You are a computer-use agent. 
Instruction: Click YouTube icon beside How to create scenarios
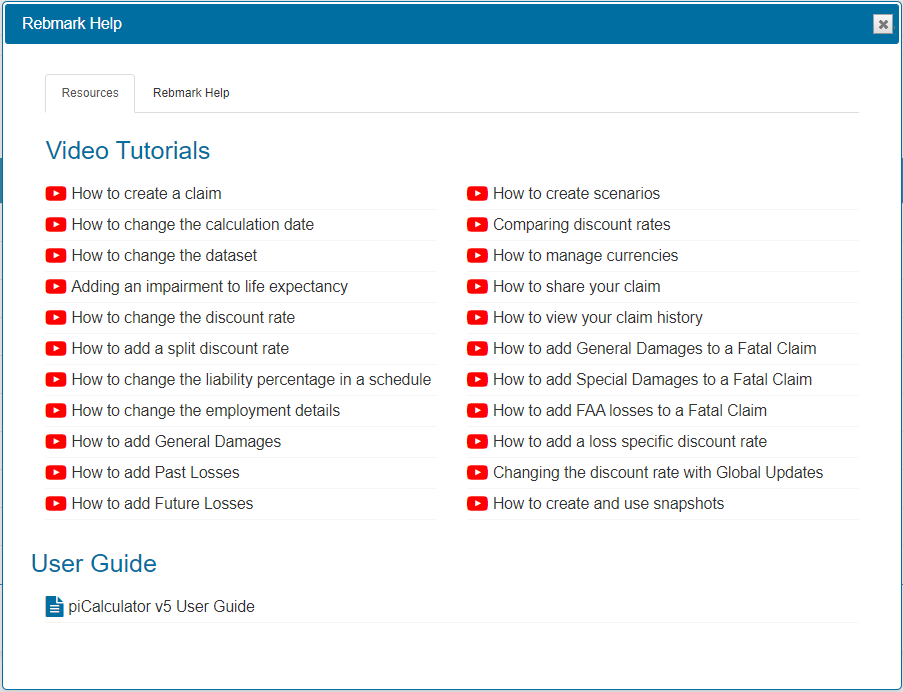477,193
